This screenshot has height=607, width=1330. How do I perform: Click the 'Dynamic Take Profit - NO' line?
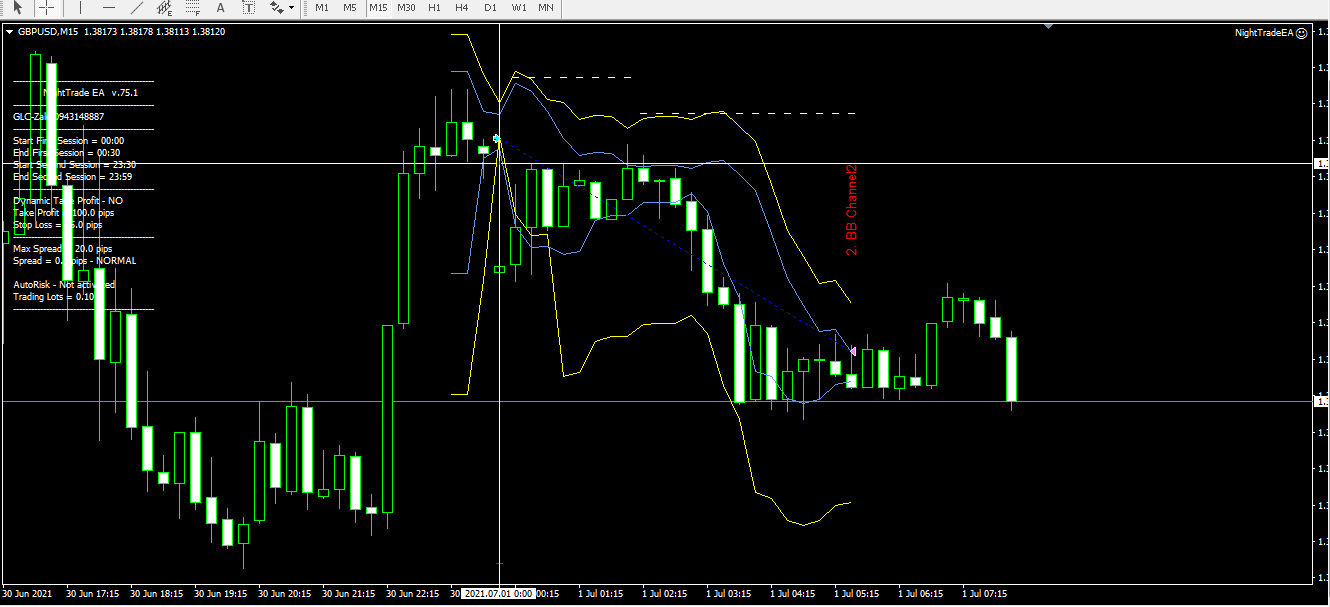point(68,201)
